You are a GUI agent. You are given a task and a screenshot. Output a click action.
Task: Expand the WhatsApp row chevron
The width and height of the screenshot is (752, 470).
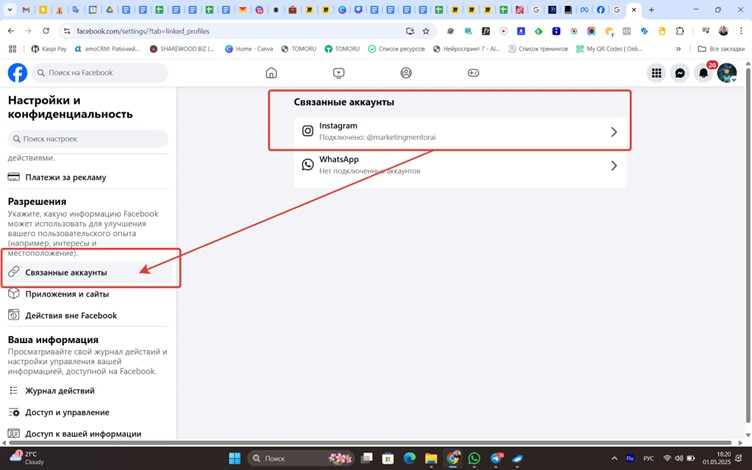614,165
